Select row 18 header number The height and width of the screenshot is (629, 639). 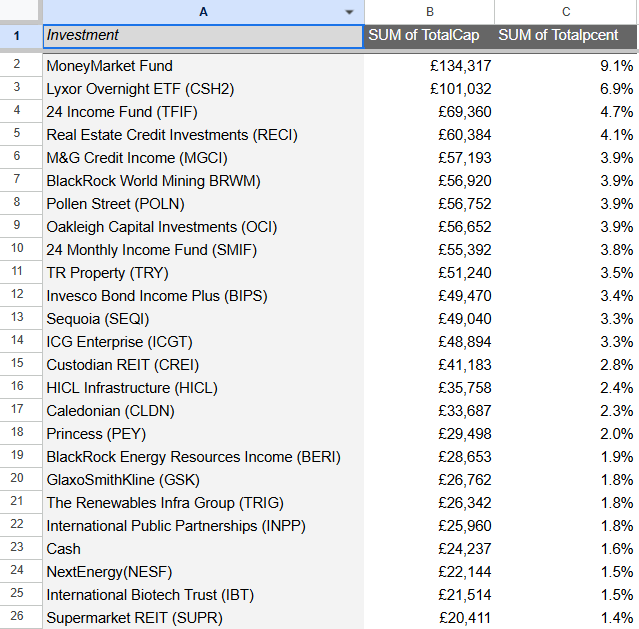[x=21, y=432]
